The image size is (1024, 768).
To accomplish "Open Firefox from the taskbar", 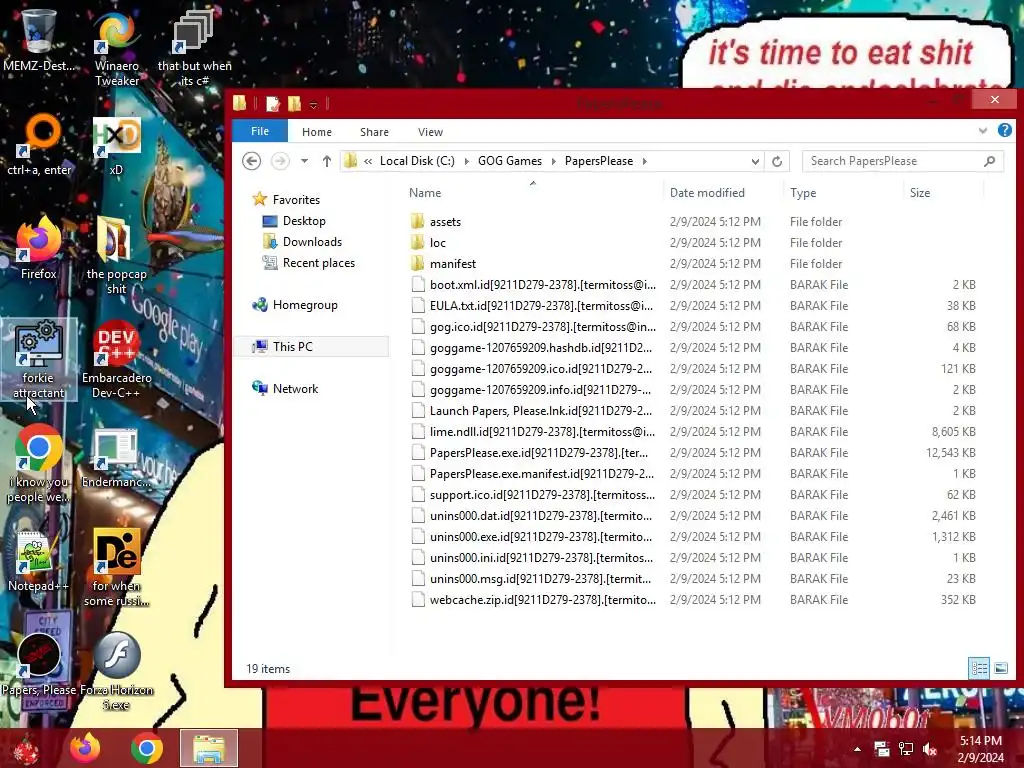I will (86, 748).
